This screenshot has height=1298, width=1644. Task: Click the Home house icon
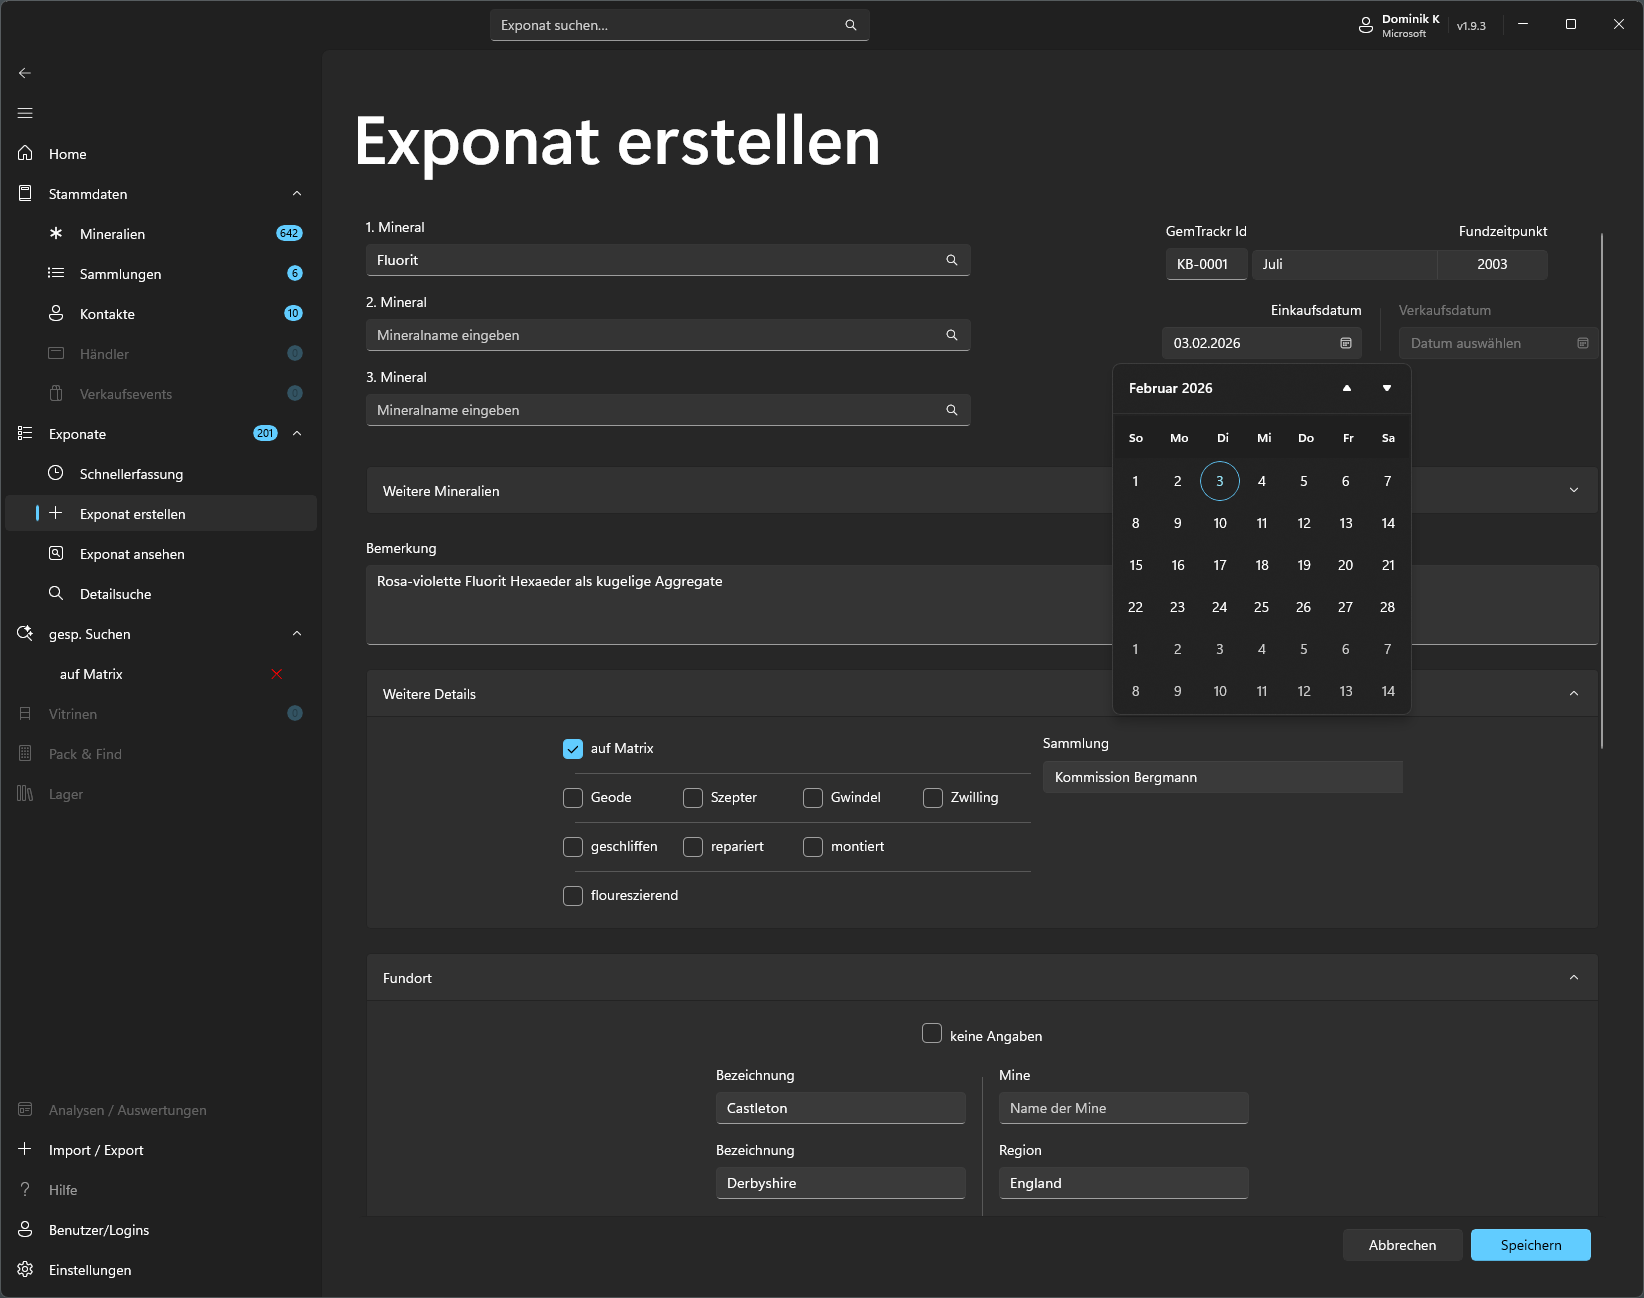tap(25, 153)
